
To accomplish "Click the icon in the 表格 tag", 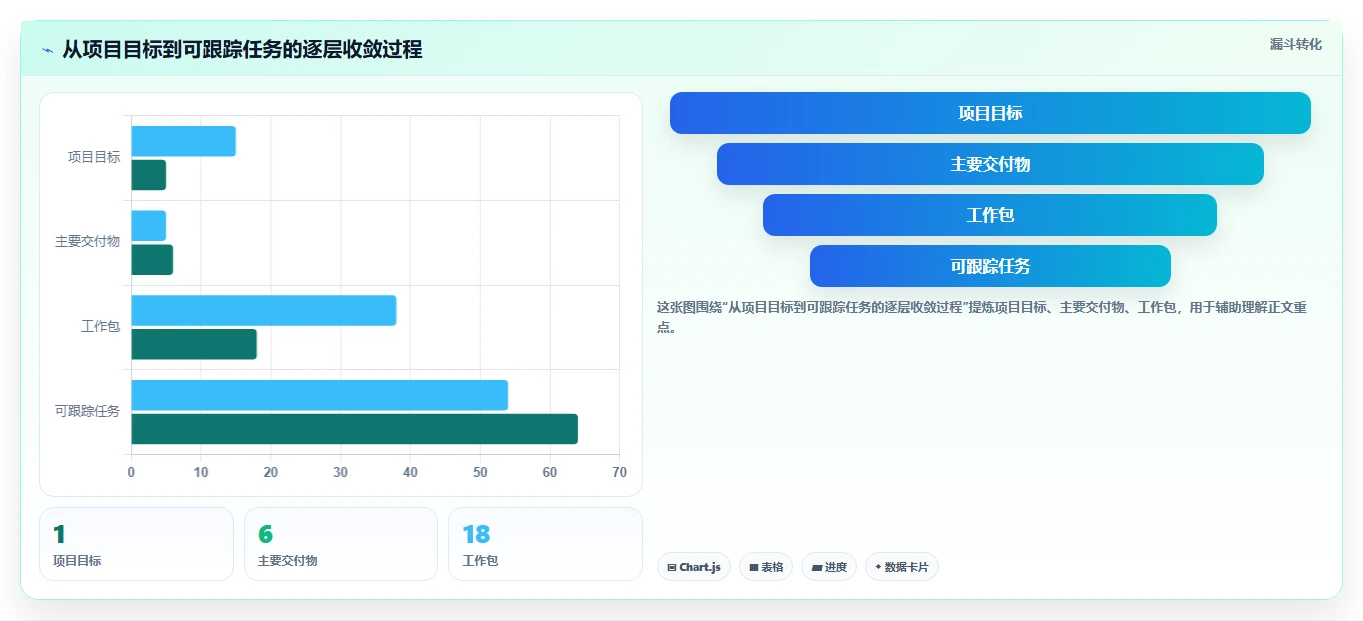I will (754, 567).
